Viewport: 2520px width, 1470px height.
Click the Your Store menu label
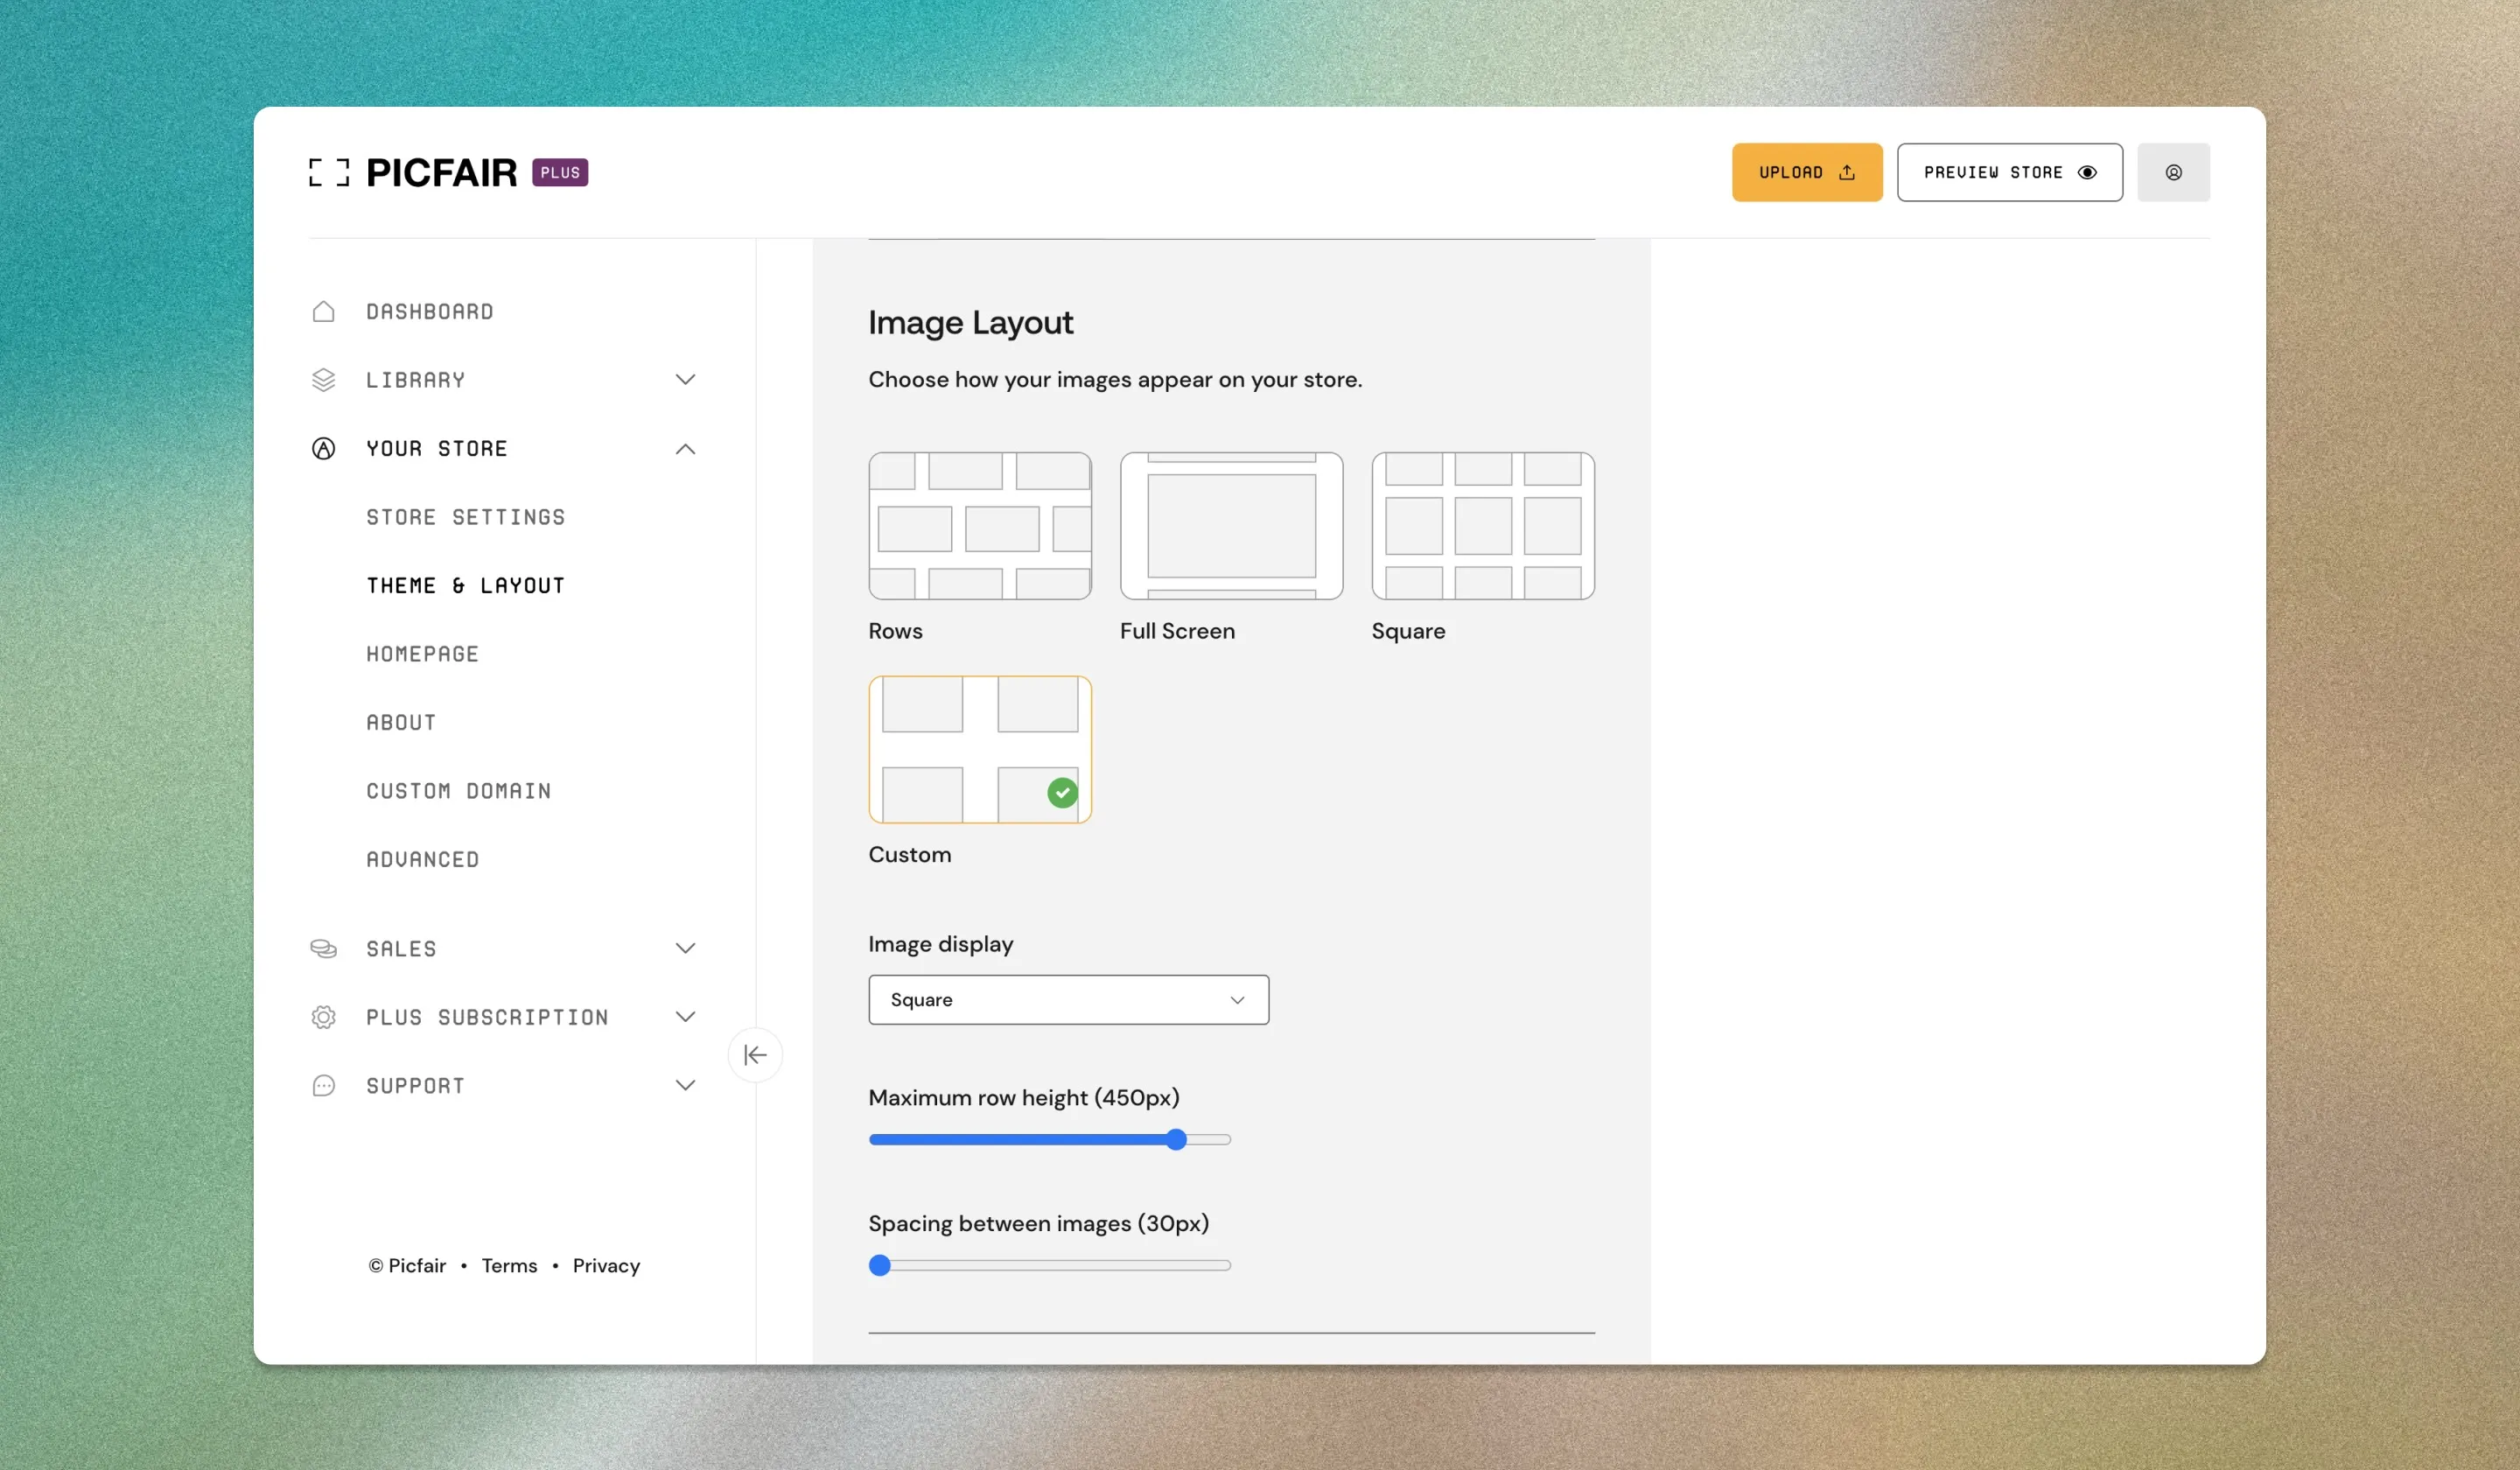(x=437, y=448)
